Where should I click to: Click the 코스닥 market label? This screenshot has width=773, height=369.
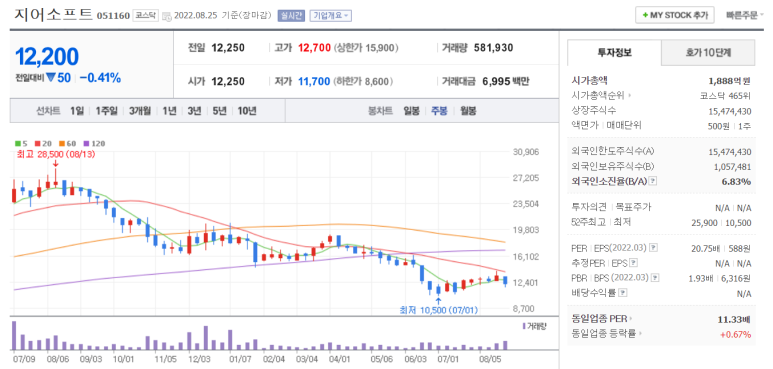[x=145, y=16]
